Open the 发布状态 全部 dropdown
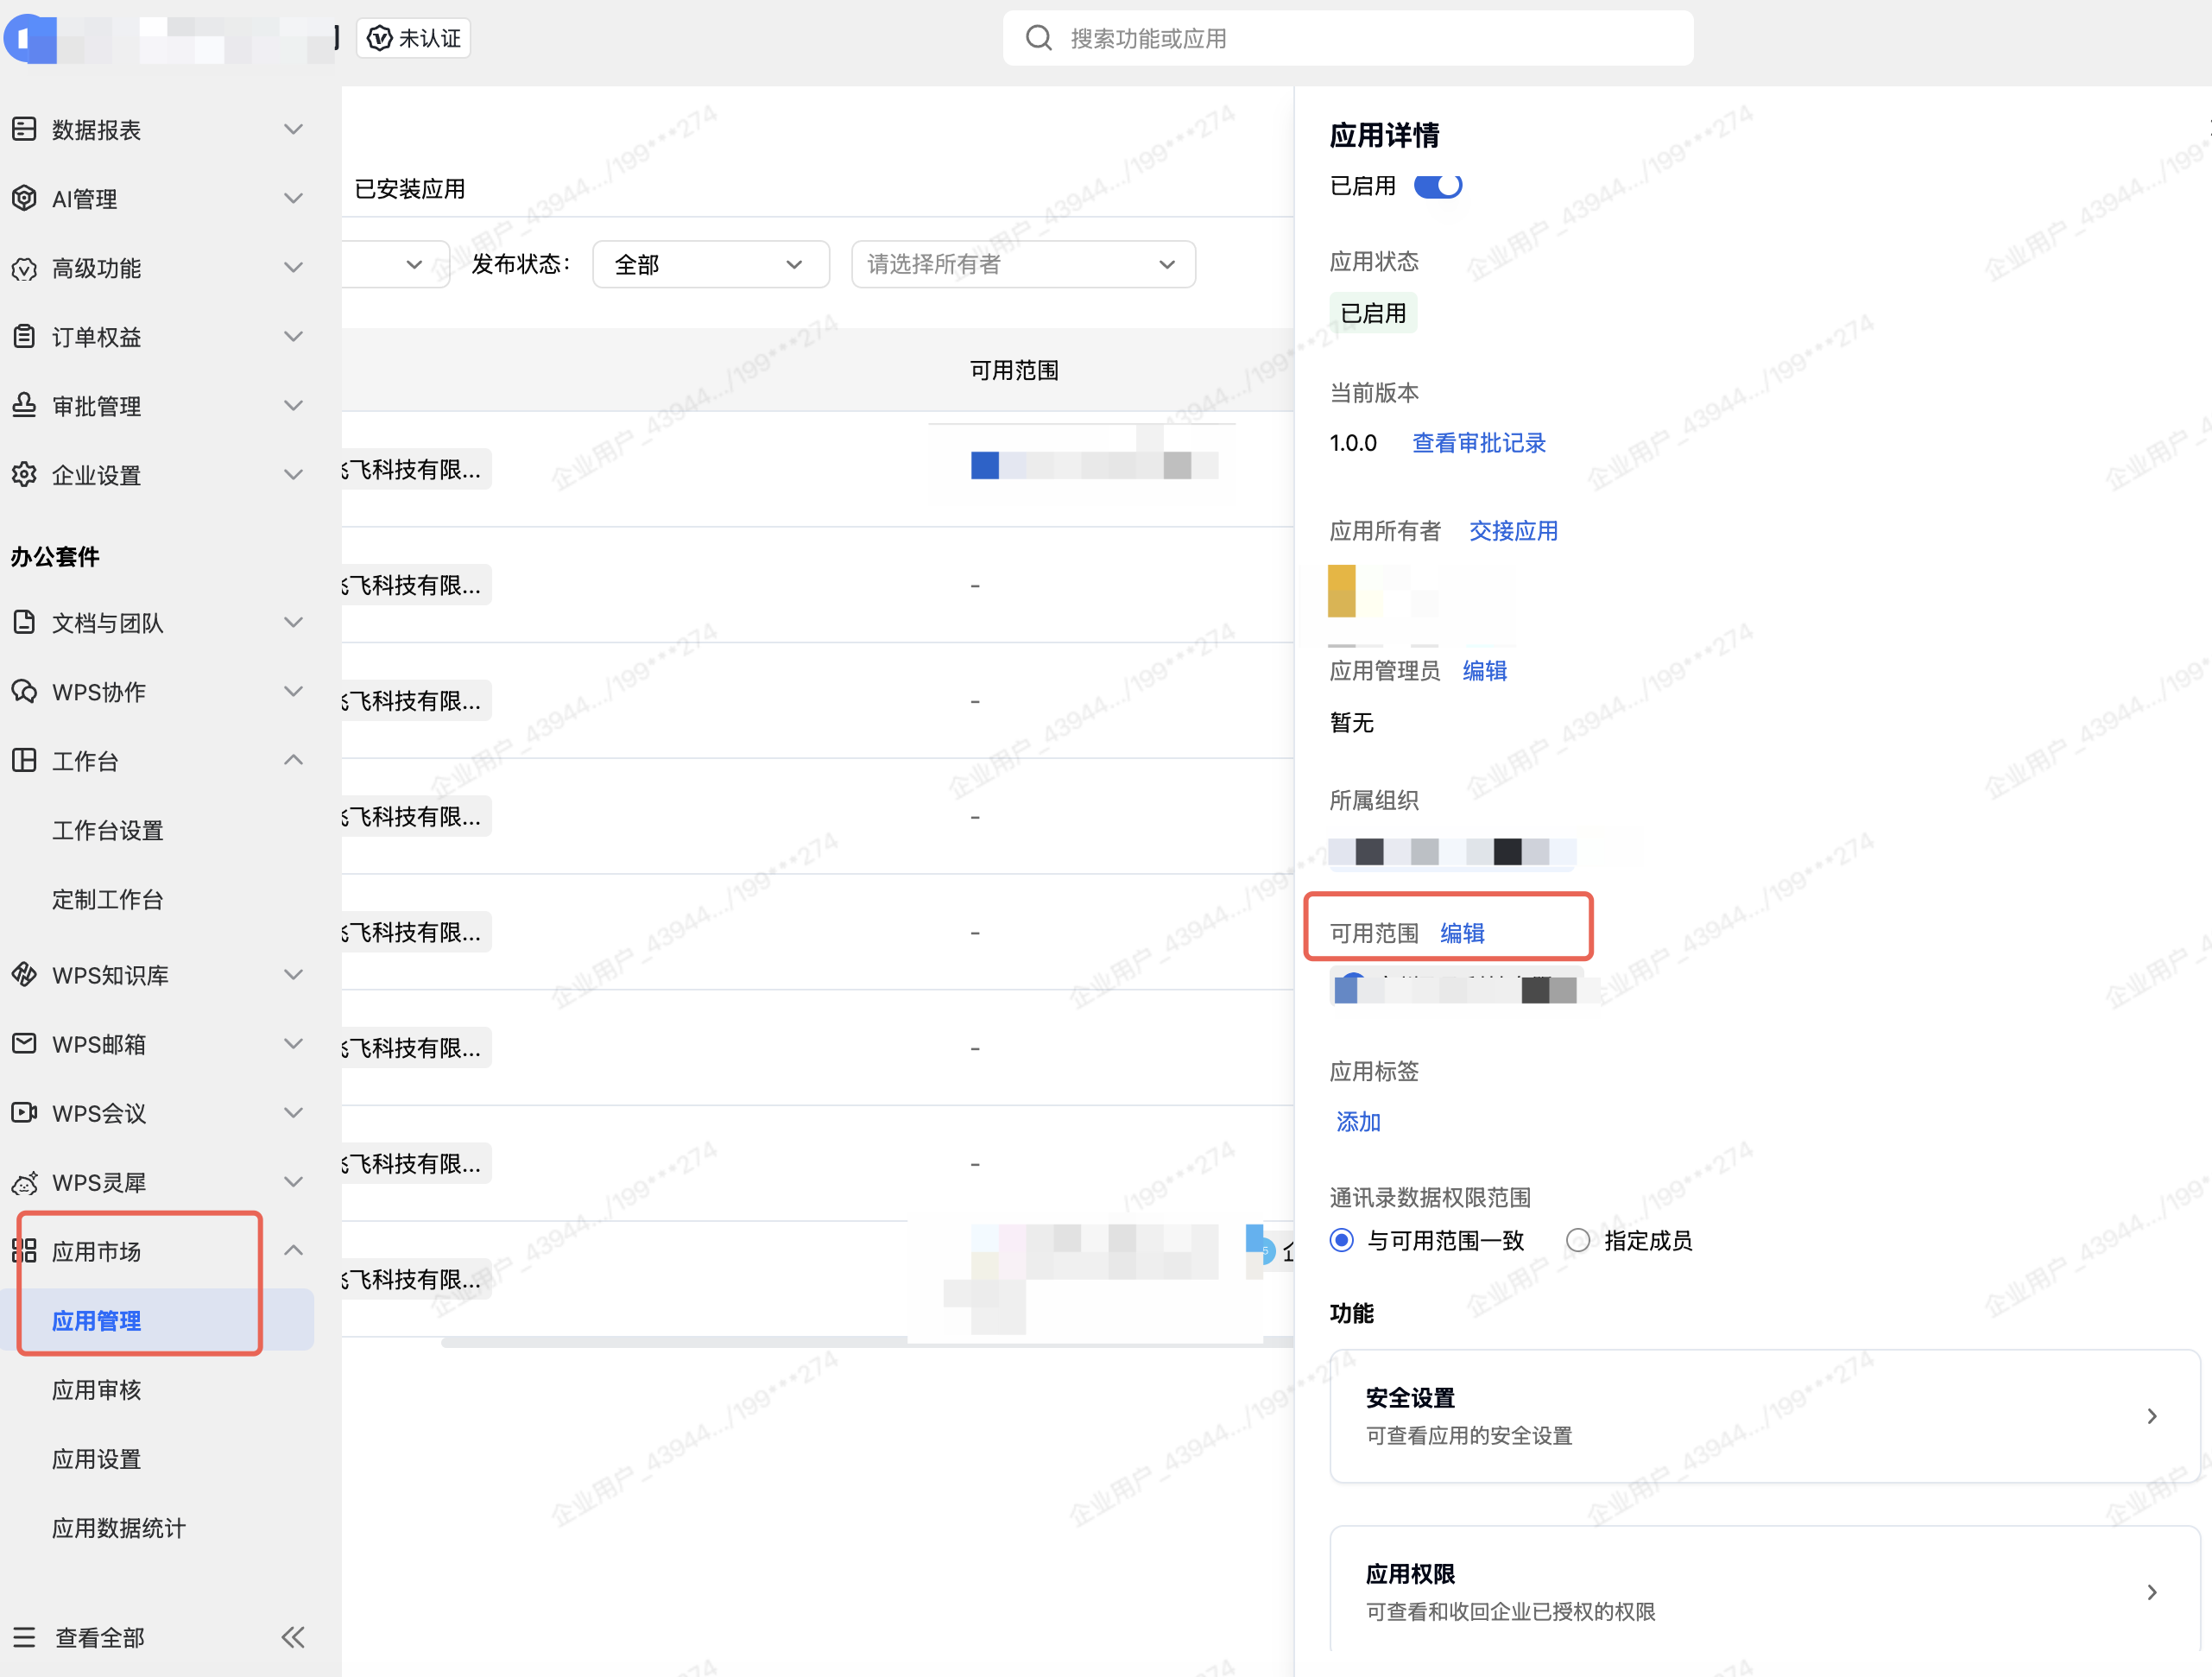2212x1677 pixels. [x=711, y=265]
